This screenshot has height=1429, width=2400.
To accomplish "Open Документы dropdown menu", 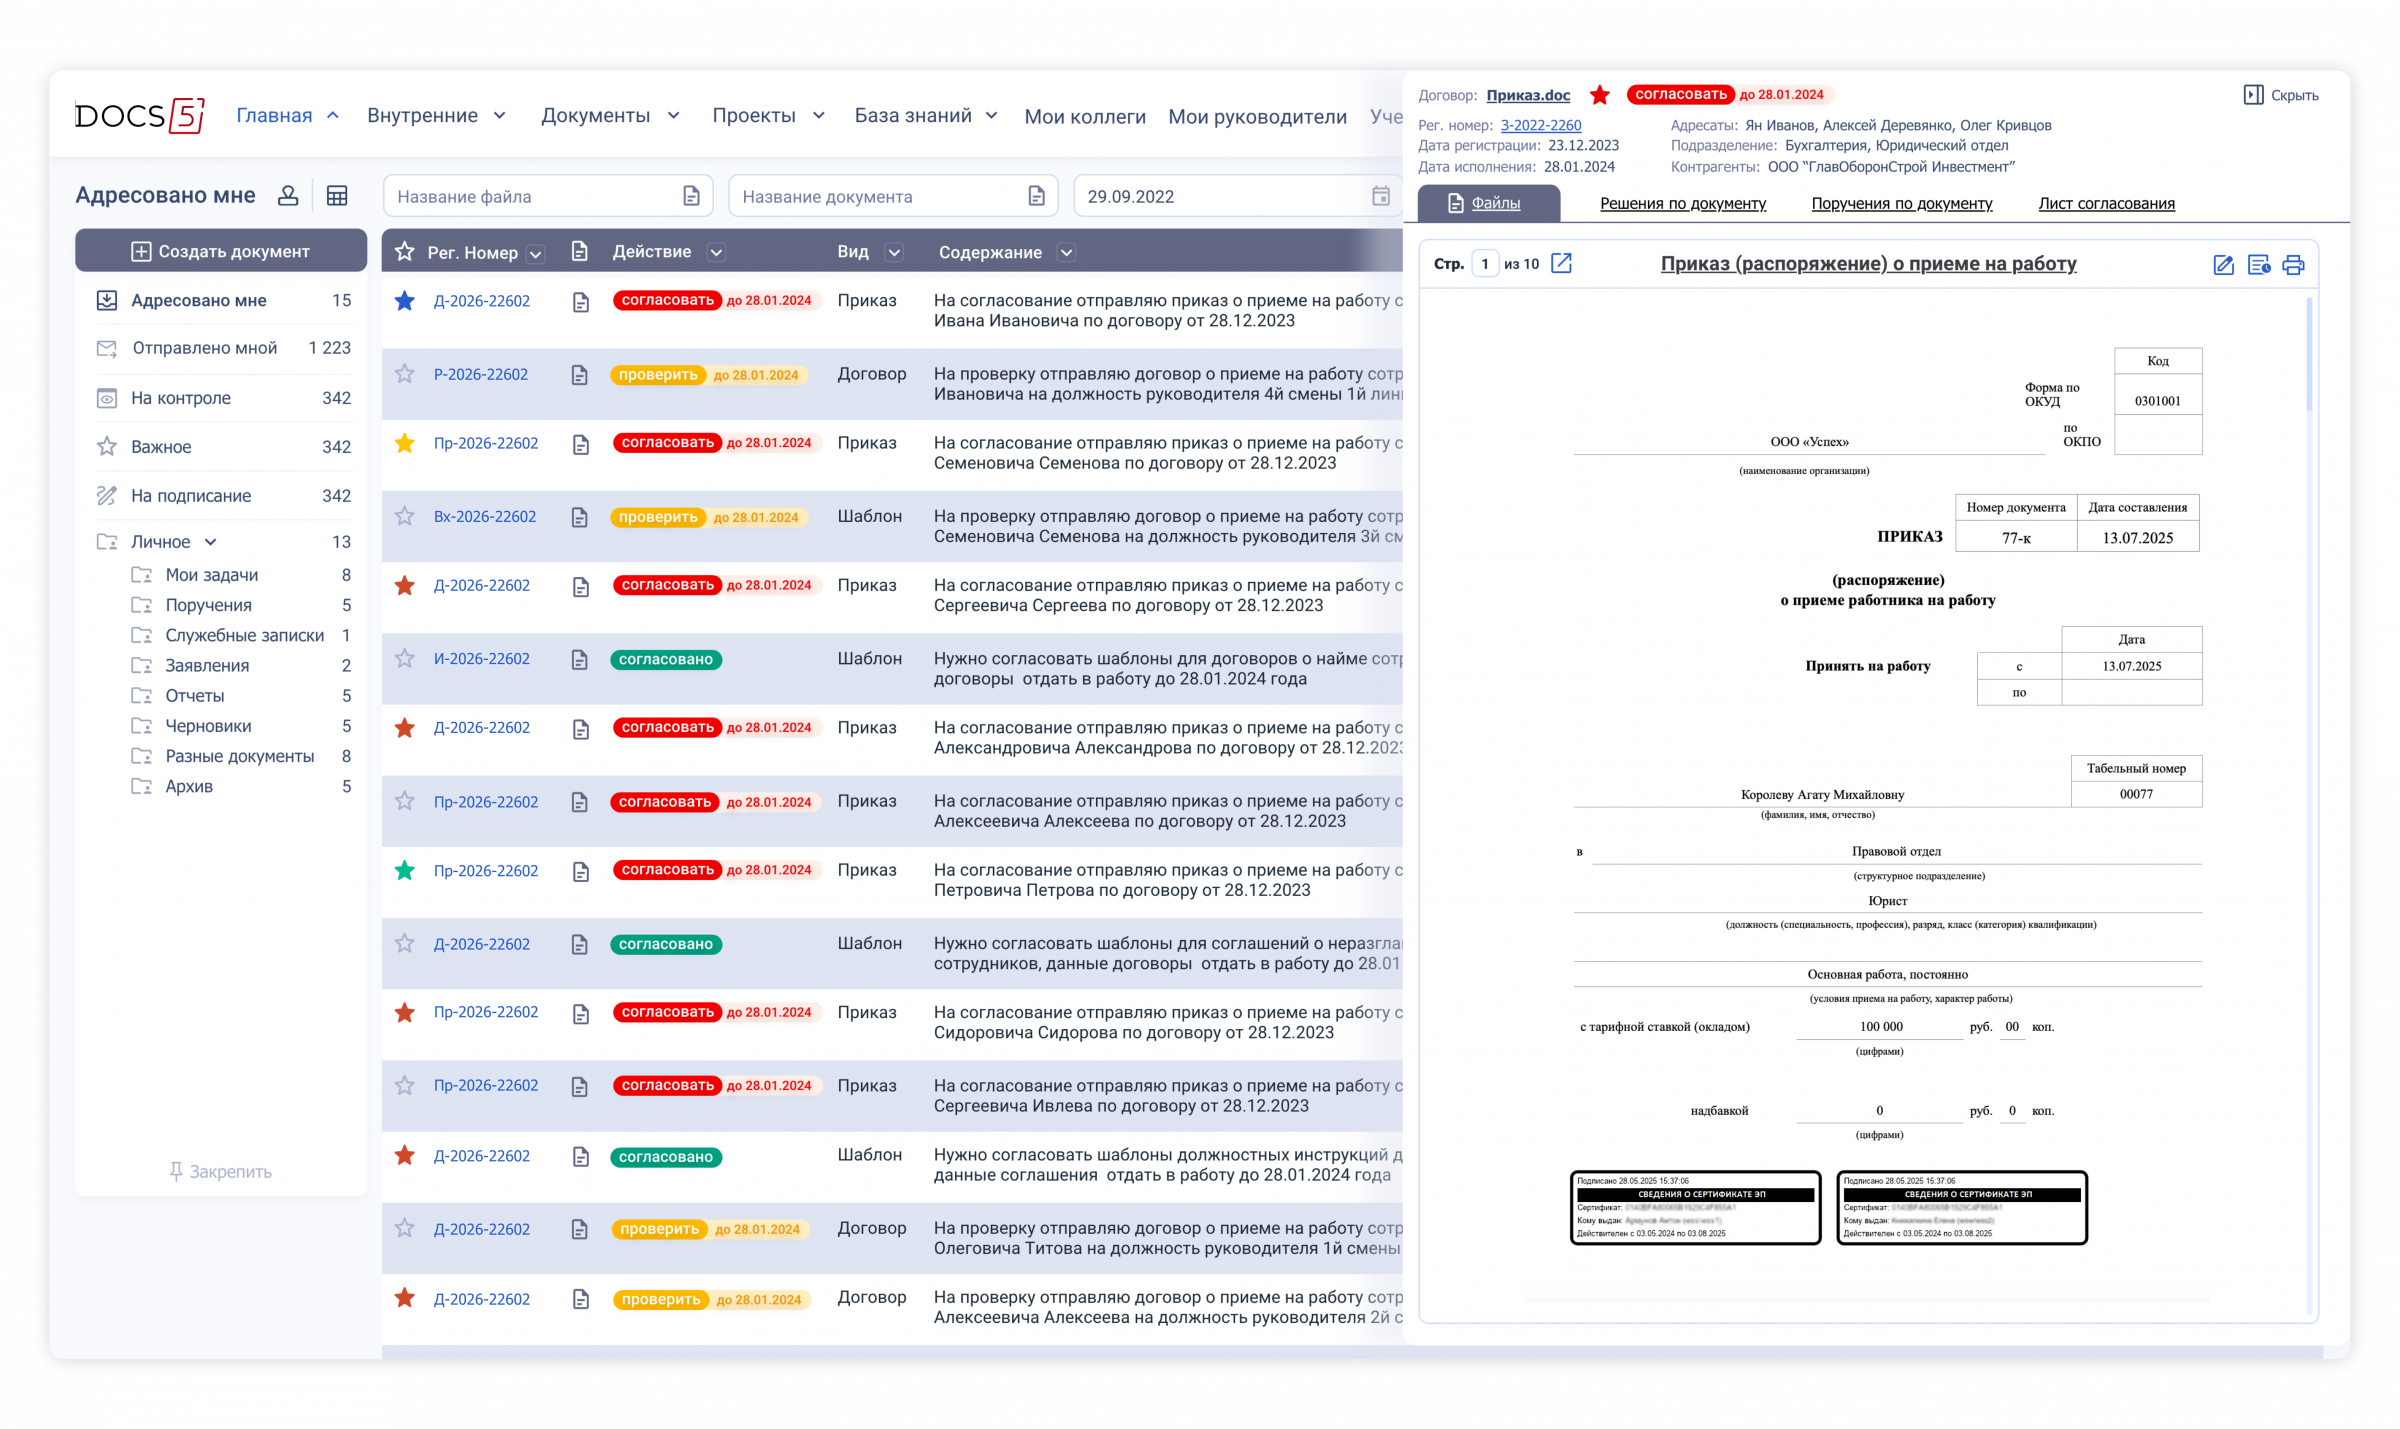I will 611,116.
